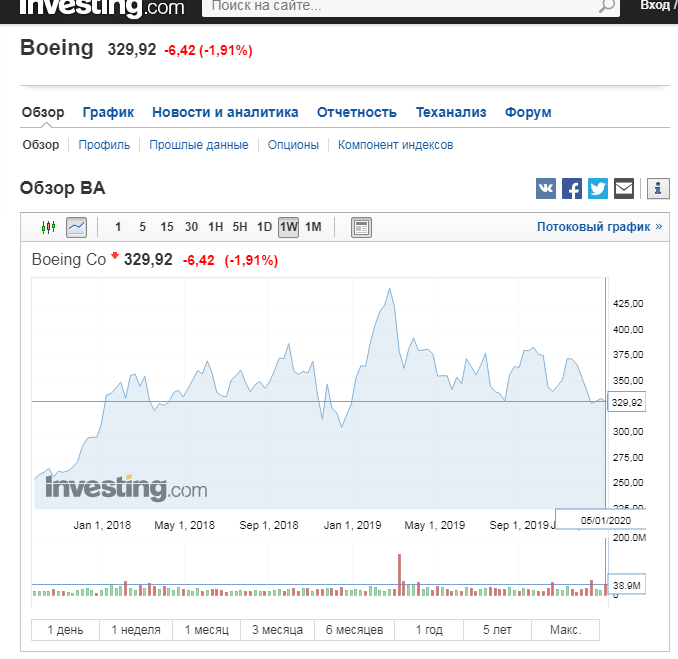Screen dimensions: 678x659
Task: Set chart interval to 5 minutes
Action: 143,227
